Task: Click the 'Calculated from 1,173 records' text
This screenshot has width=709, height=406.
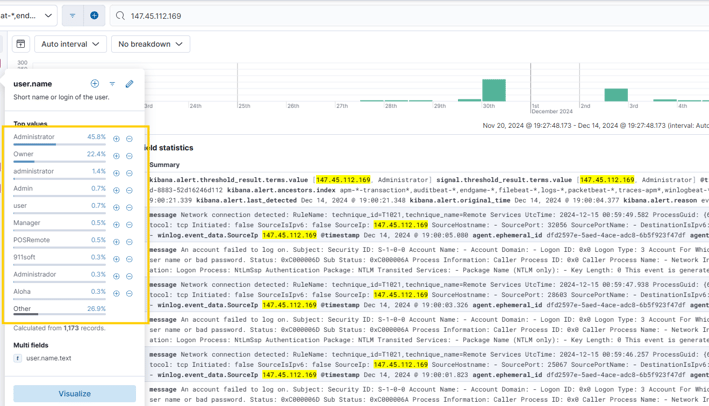Action: point(59,328)
